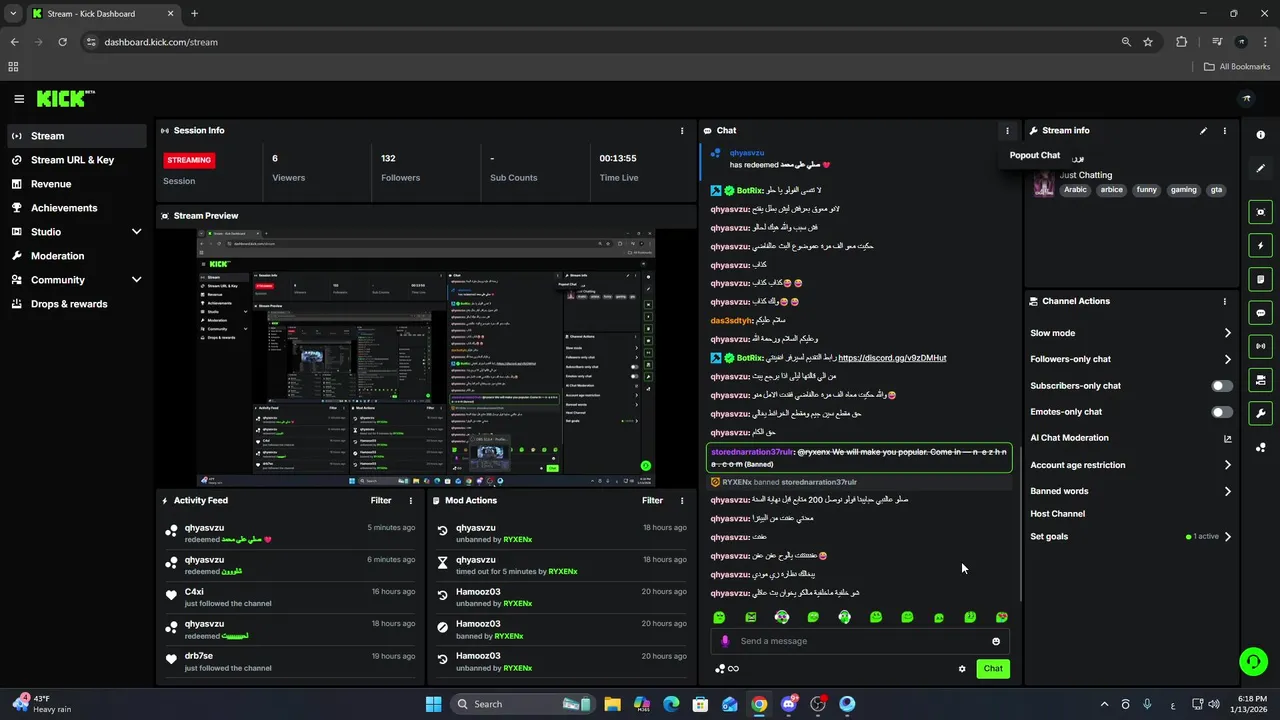Open Account age restriction chevron
This screenshot has height=720, width=1280.
tap(1227, 465)
